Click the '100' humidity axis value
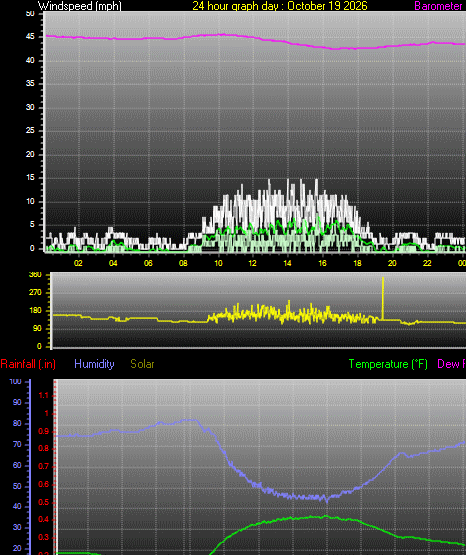Viewport: 466px width, 555px height. [15, 381]
